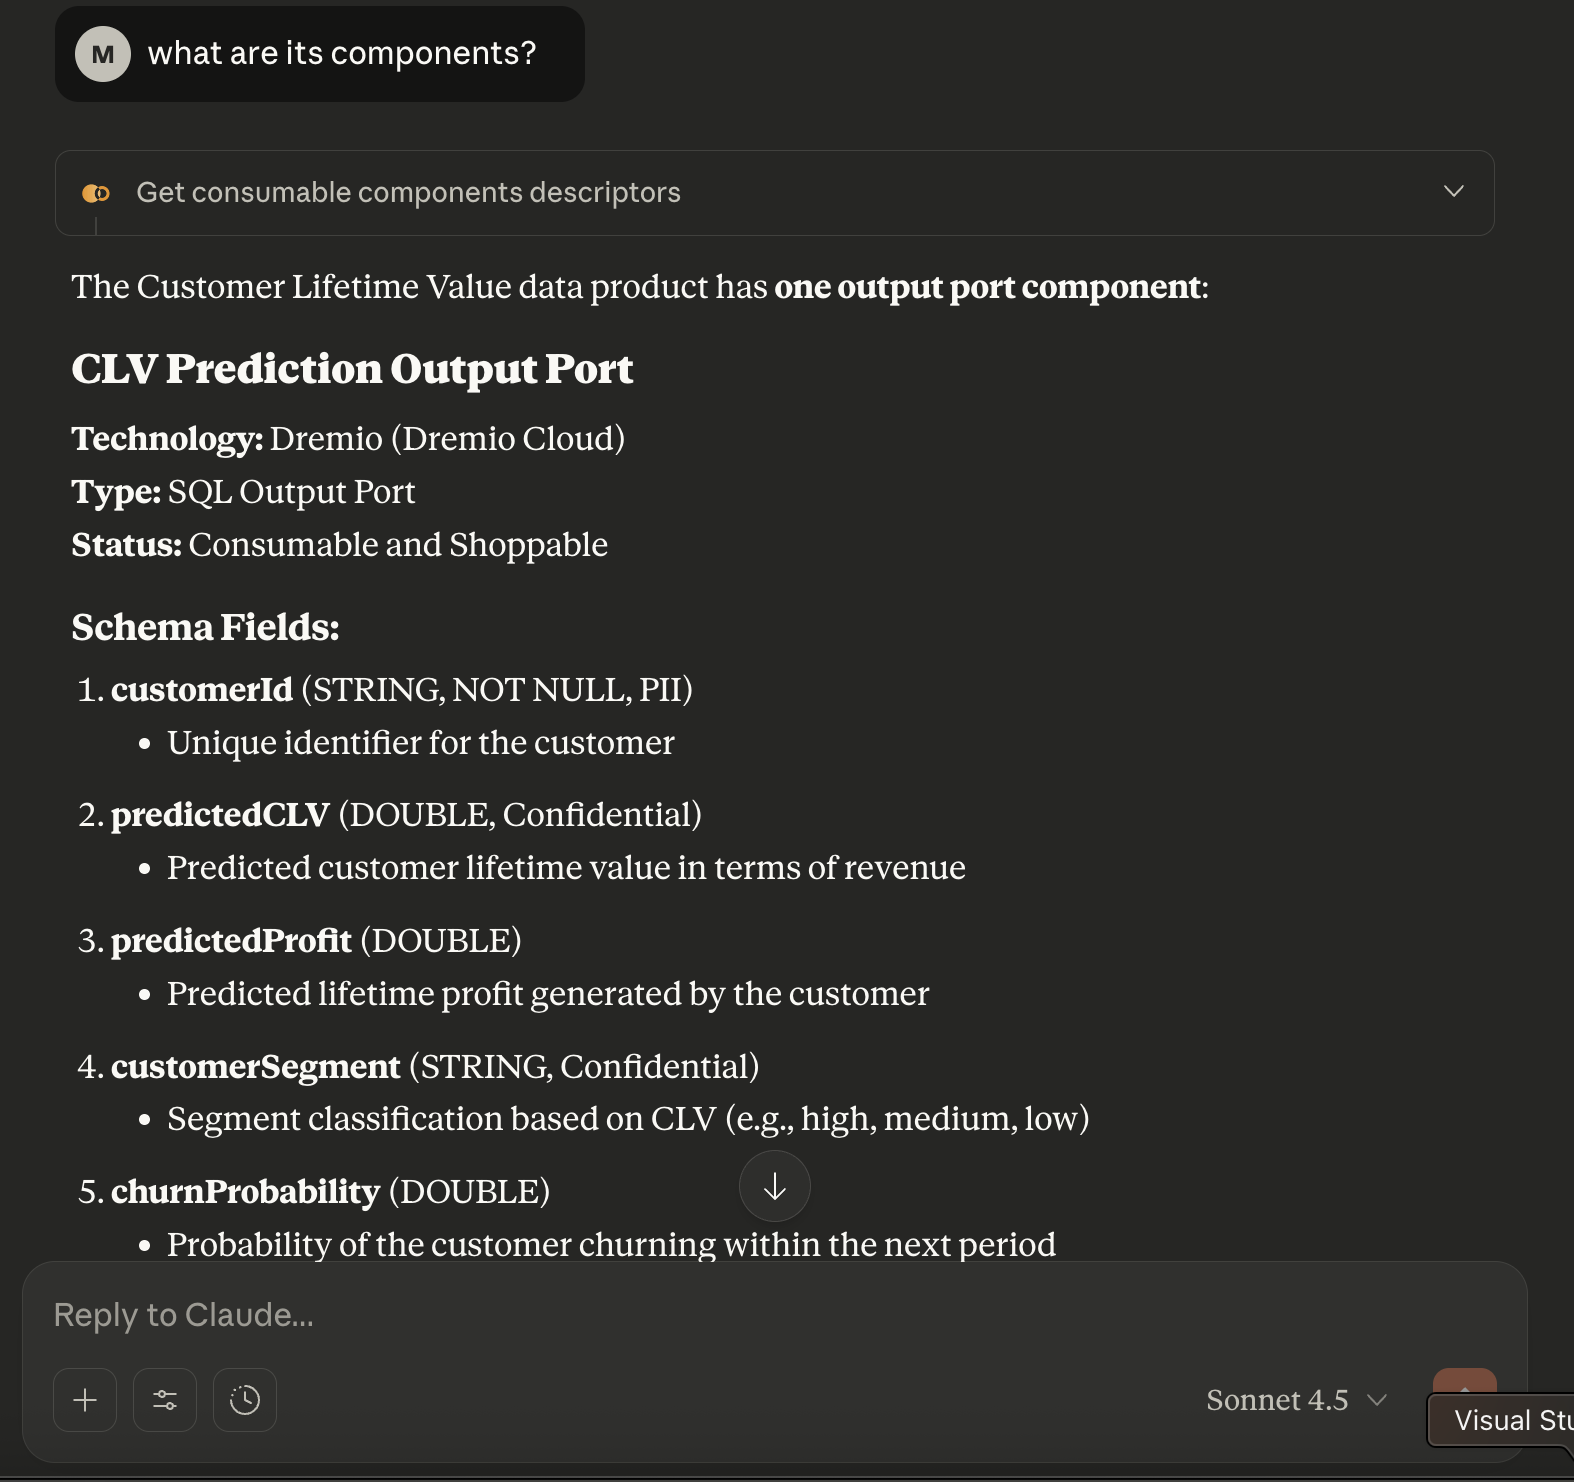Image resolution: width=1574 pixels, height=1482 pixels.
Task: Open the Sonnet 4.5 model selector
Action: 1296,1400
